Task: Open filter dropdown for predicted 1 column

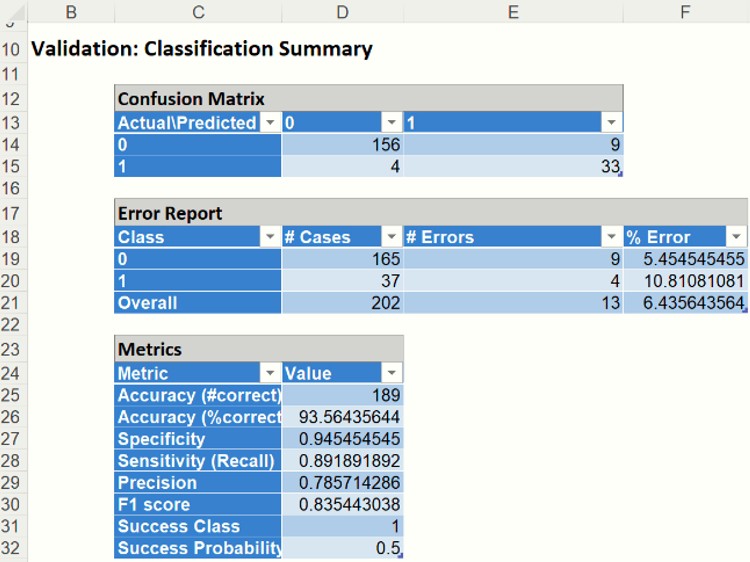Action: [x=611, y=123]
